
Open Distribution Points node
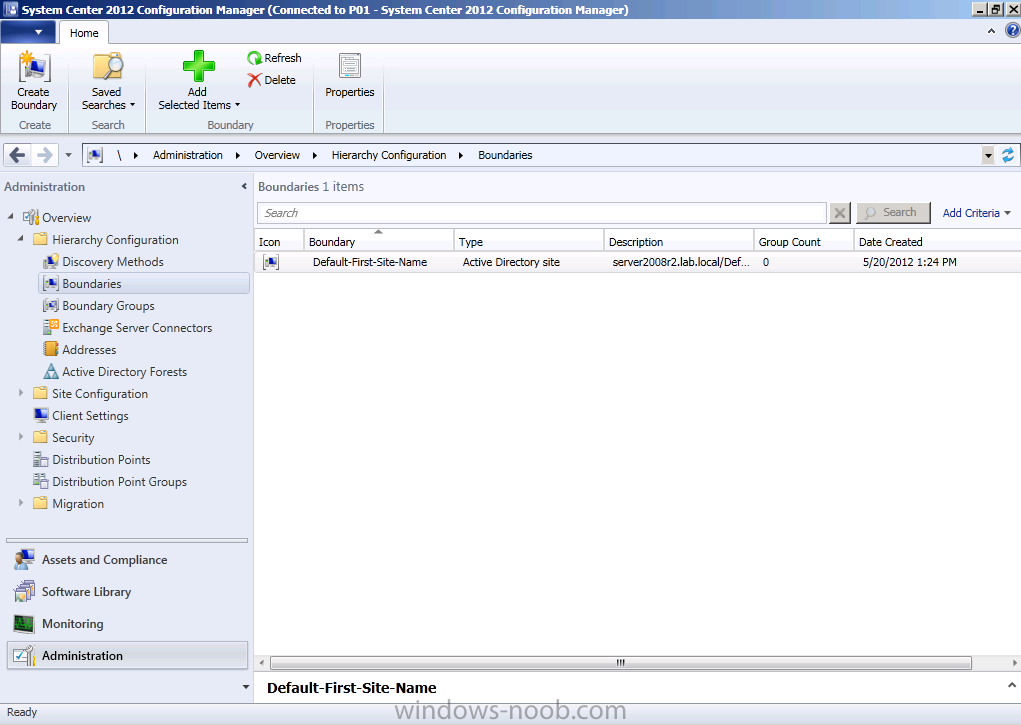92,460
